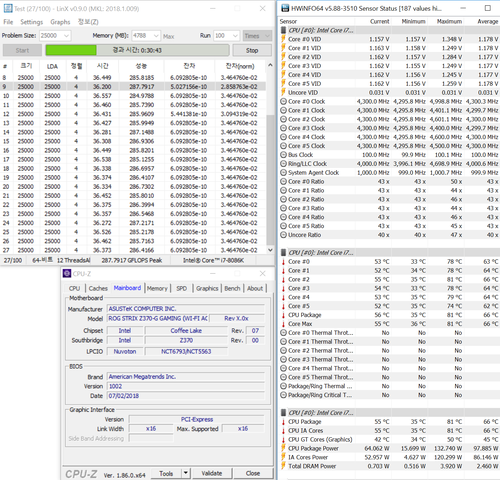Screen dimensions: 500x480
Task: Switch to the Caches tab in CPU-Z
Action: 98,288
